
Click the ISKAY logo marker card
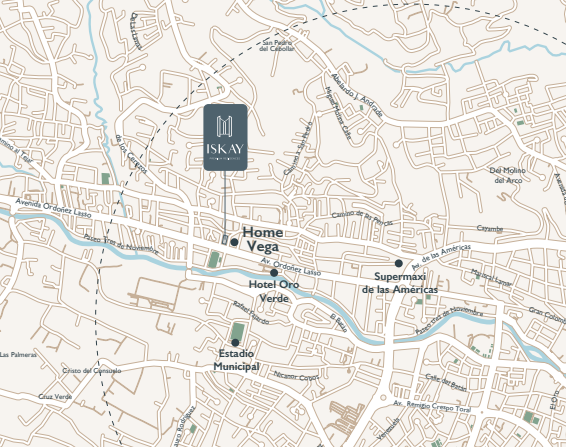point(225,137)
